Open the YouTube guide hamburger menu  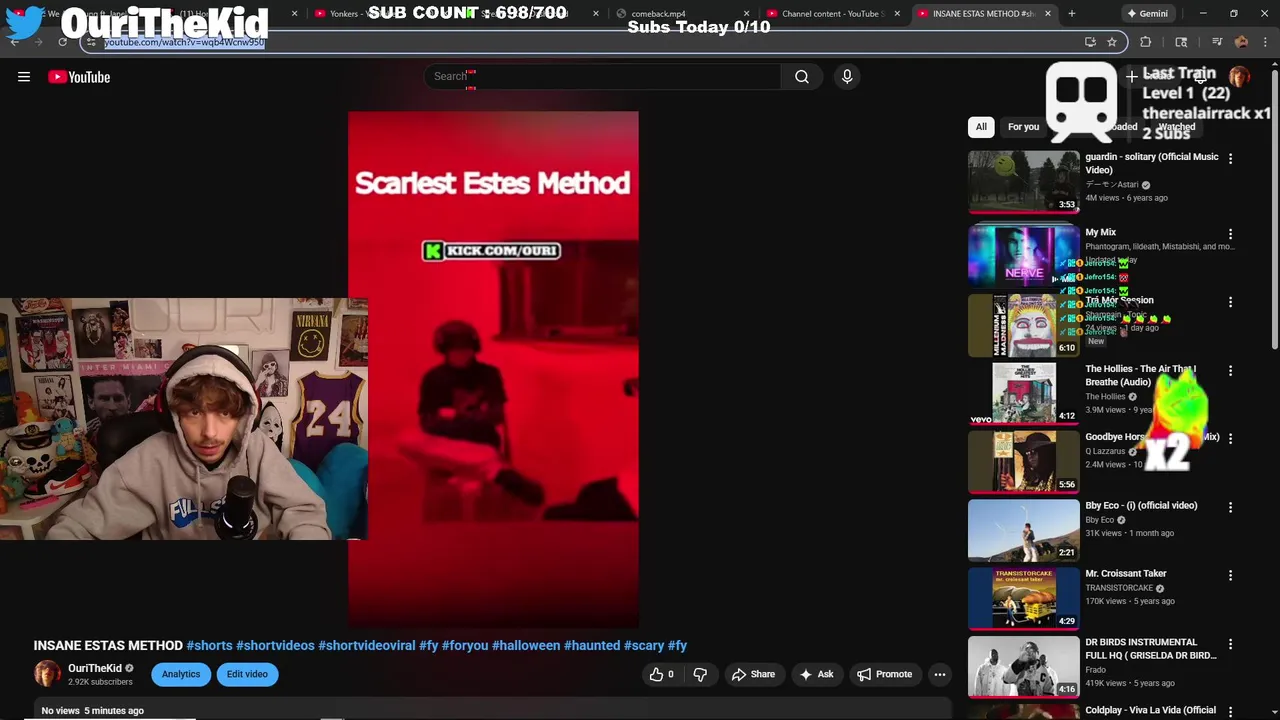pos(24,77)
